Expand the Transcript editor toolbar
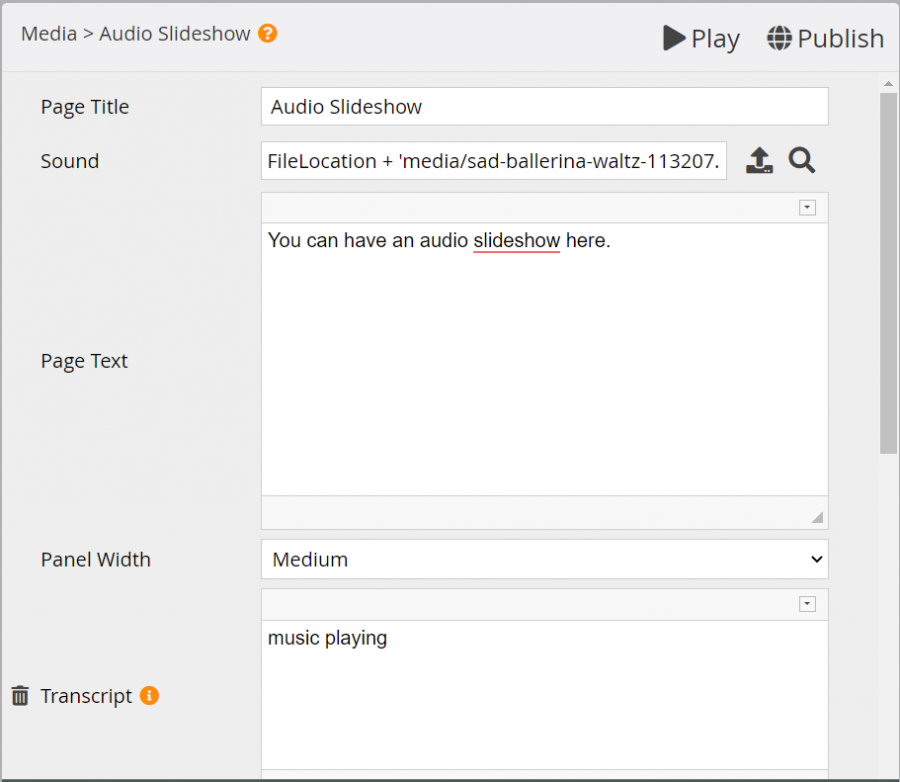The height and width of the screenshot is (782, 900). [807, 604]
